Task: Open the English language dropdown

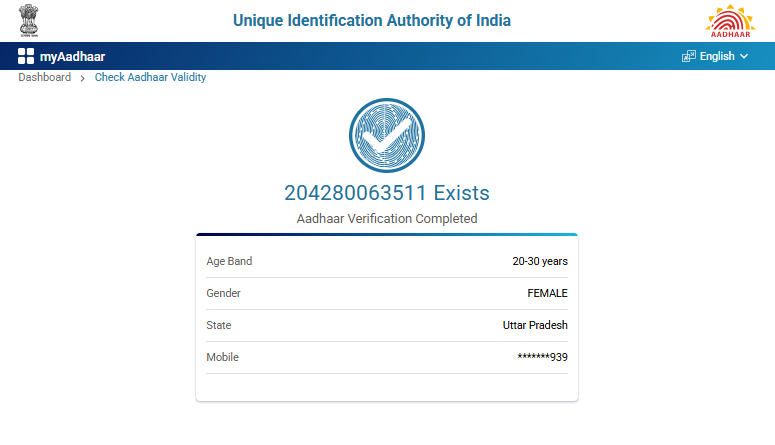Action: point(717,56)
